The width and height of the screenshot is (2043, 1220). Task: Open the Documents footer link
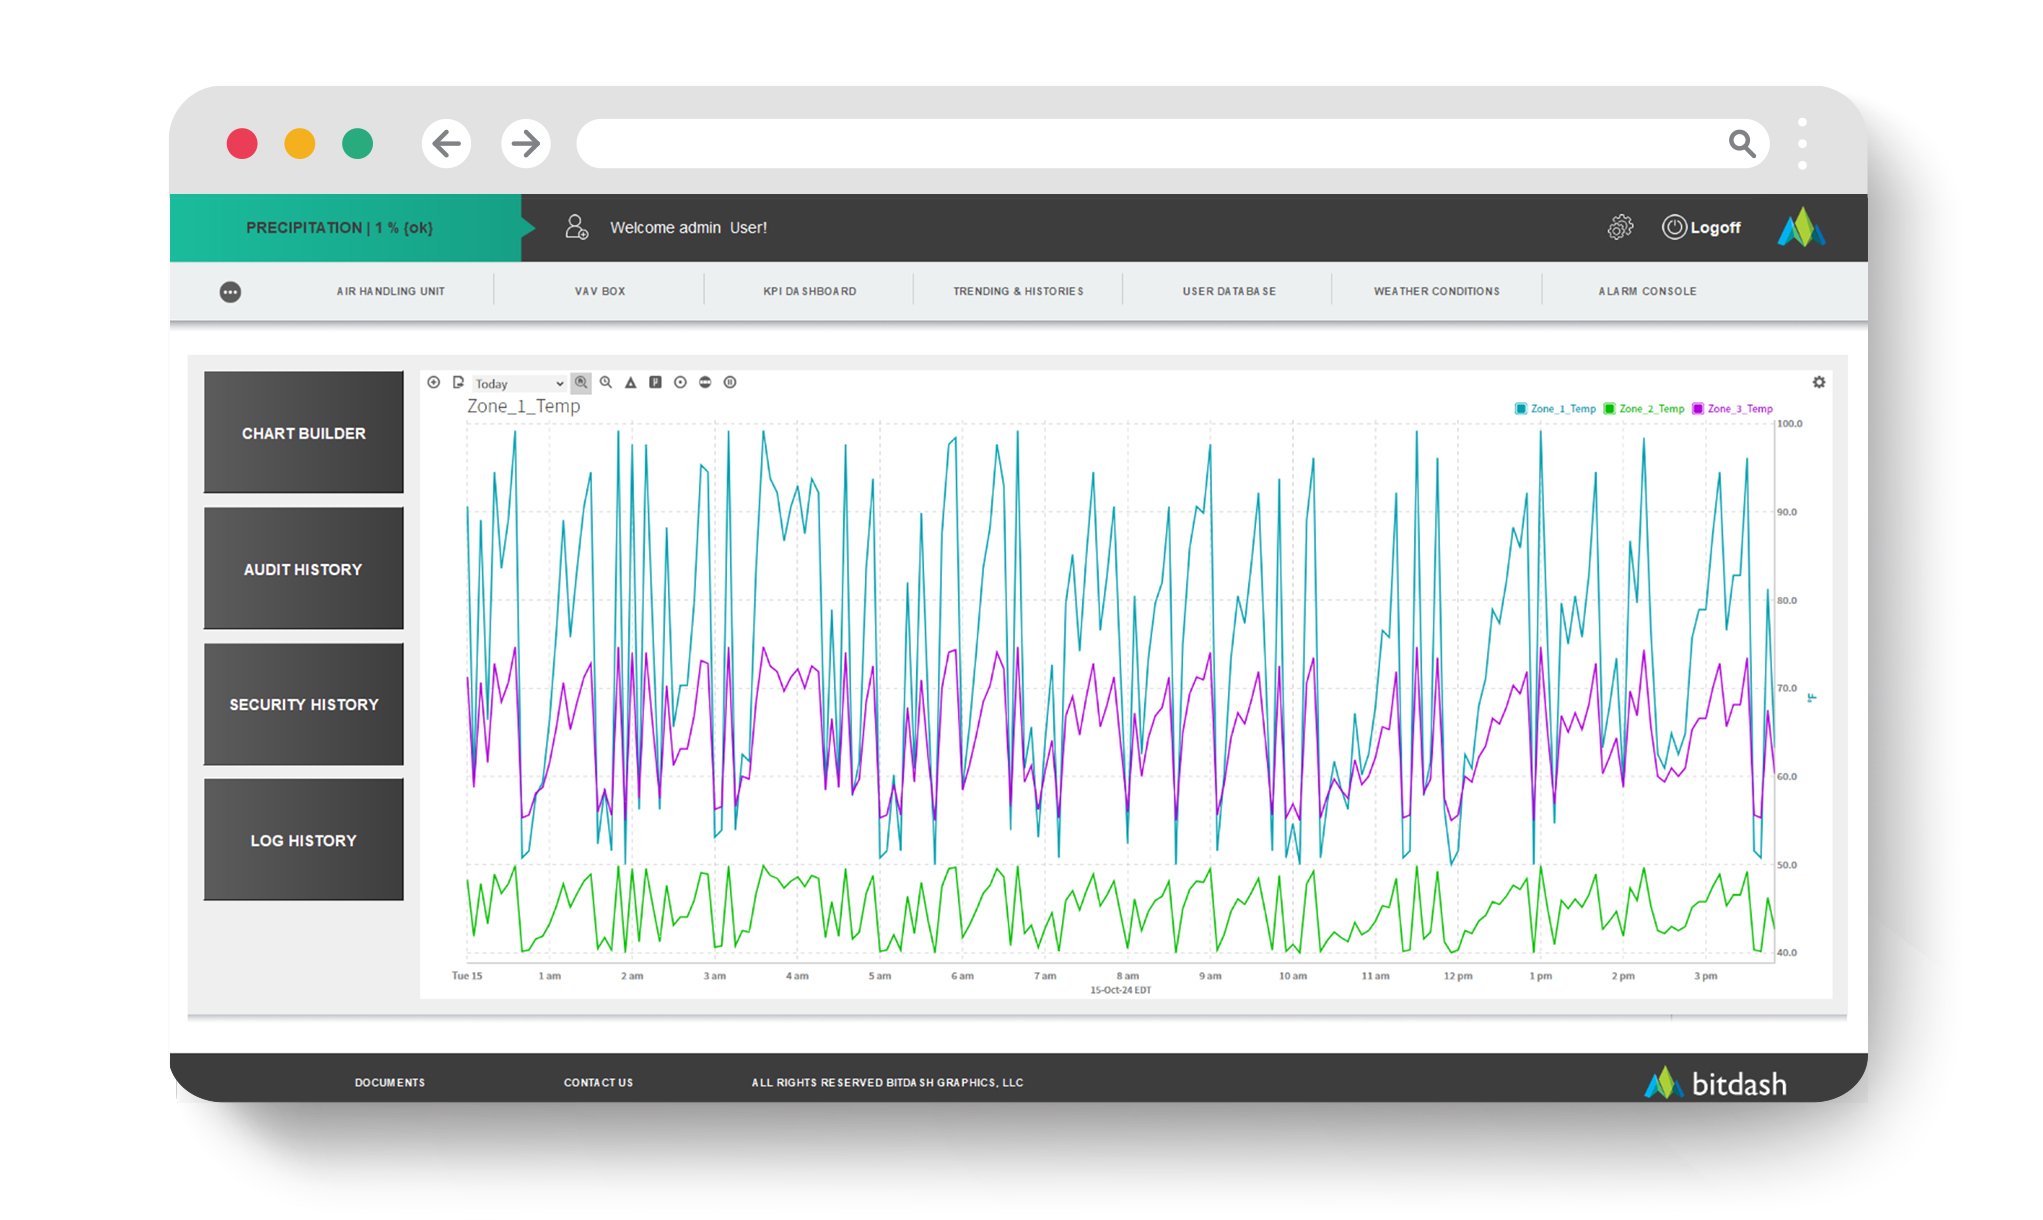coord(390,1082)
